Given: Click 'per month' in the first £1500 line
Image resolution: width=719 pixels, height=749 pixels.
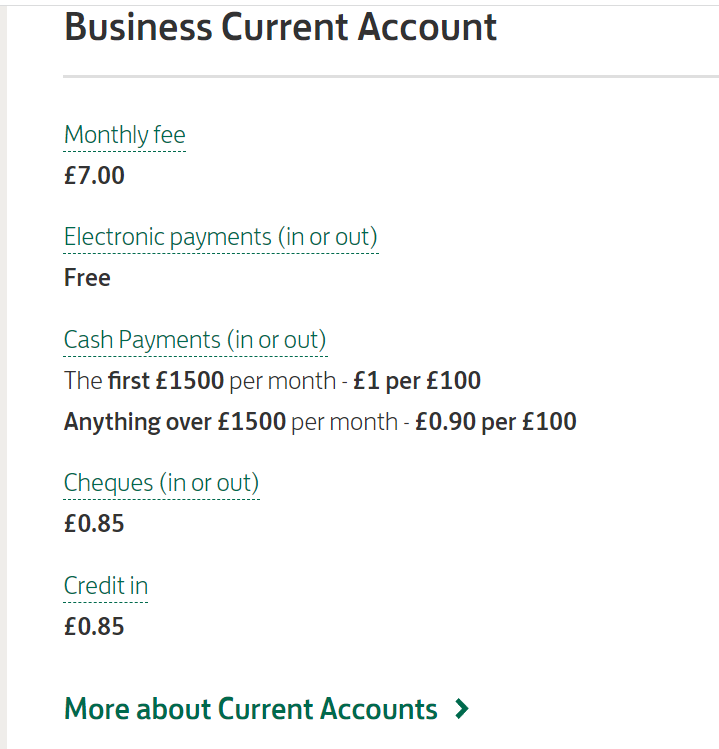Looking at the screenshot, I should tap(282, 381).
